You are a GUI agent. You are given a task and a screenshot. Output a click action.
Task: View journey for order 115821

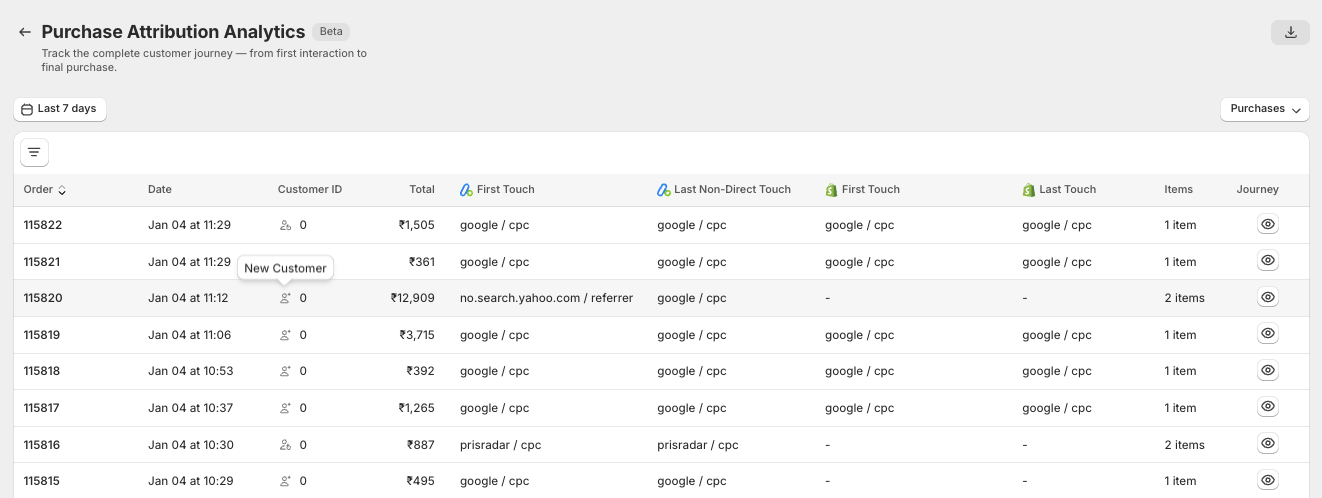[1268, 261]
